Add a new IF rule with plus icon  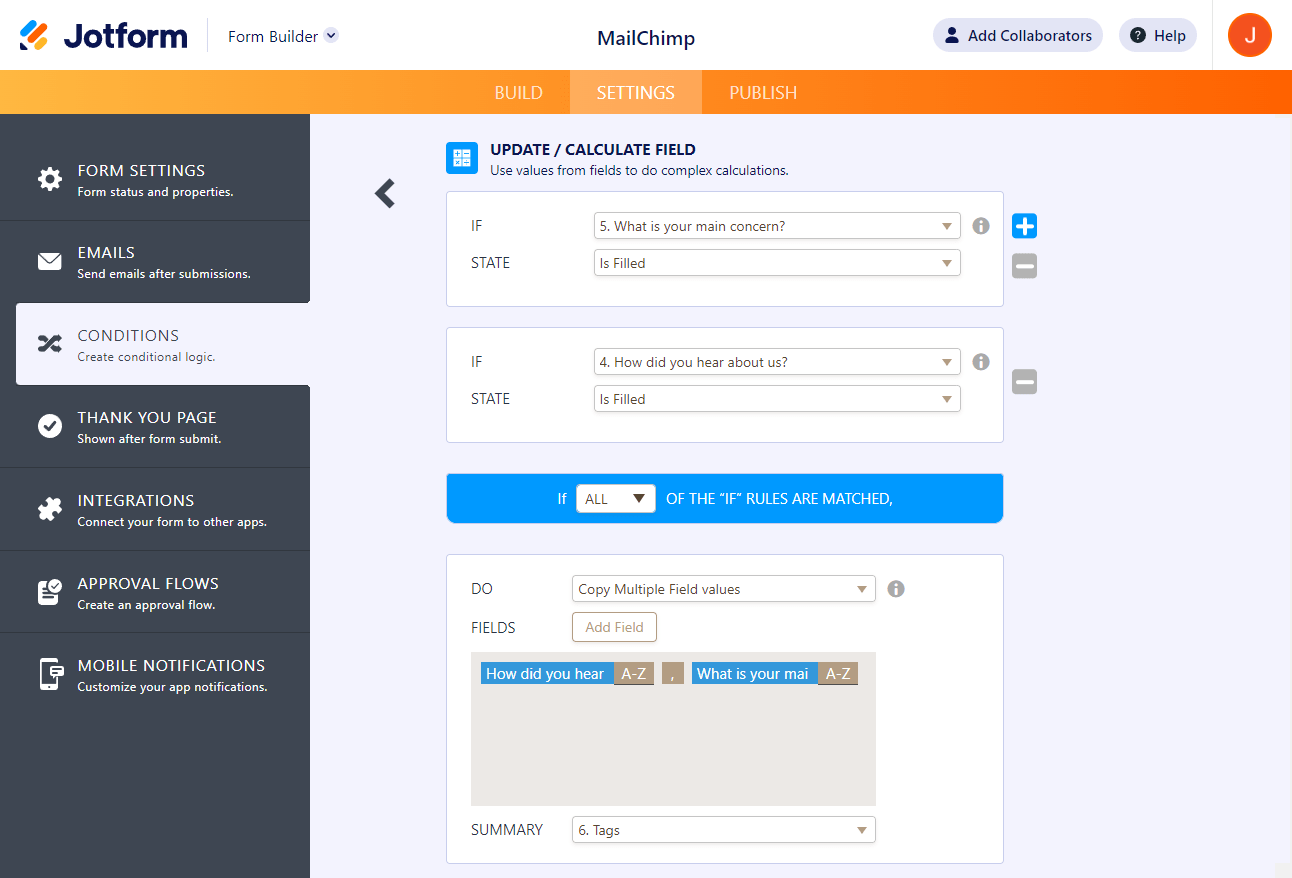pyautogui.click(x=1024, y=226)
